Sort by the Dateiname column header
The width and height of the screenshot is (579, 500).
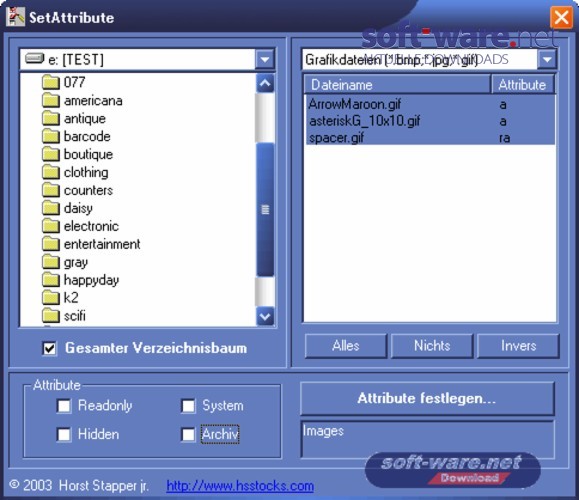(x=397, y=85)
